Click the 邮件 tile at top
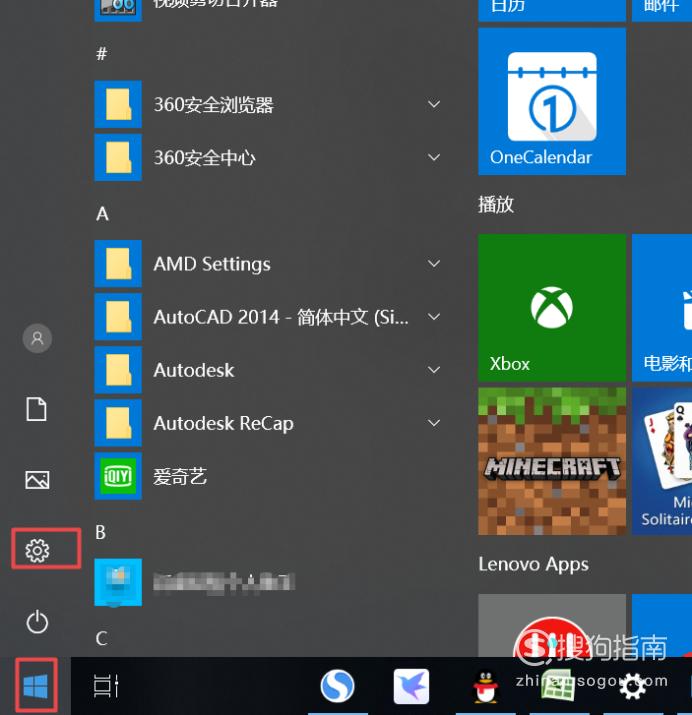692x715 pixels. coord(662,10)
